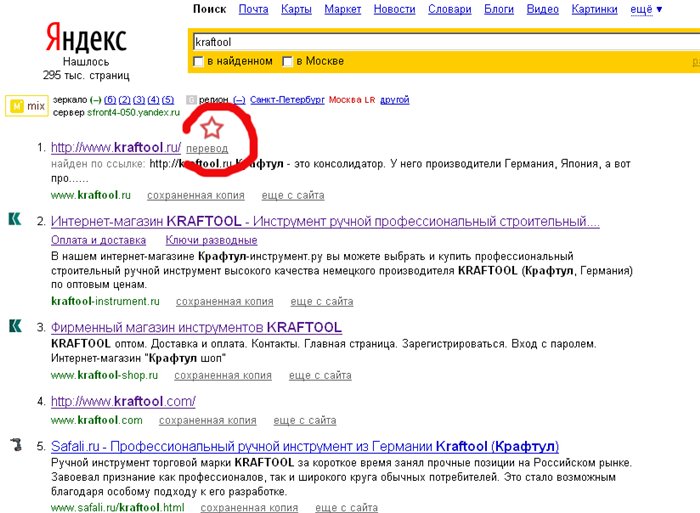This screenshot has width=700, height=513.
Task: Open 'Фирменный магазин инструментов KRAFTOOL' result
Action: tap(196, 327)
